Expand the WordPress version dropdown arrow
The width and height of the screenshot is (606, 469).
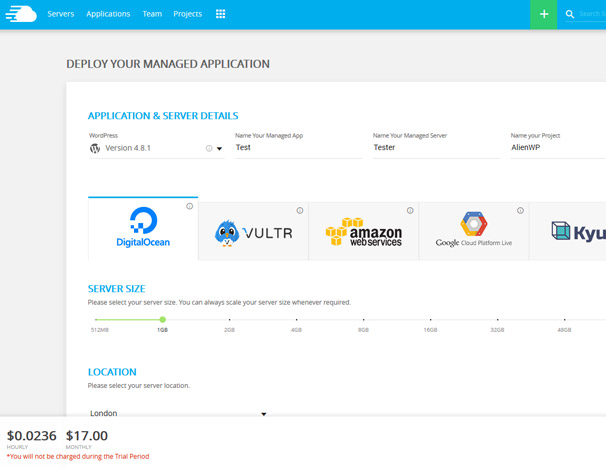click(x=219, y=148)
